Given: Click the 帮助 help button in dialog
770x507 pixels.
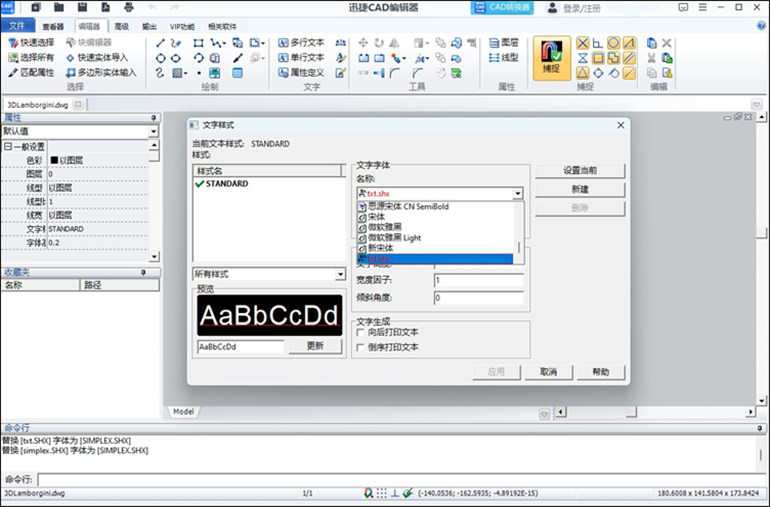Looking at the screenshot, I should click(x=601, y=372).
